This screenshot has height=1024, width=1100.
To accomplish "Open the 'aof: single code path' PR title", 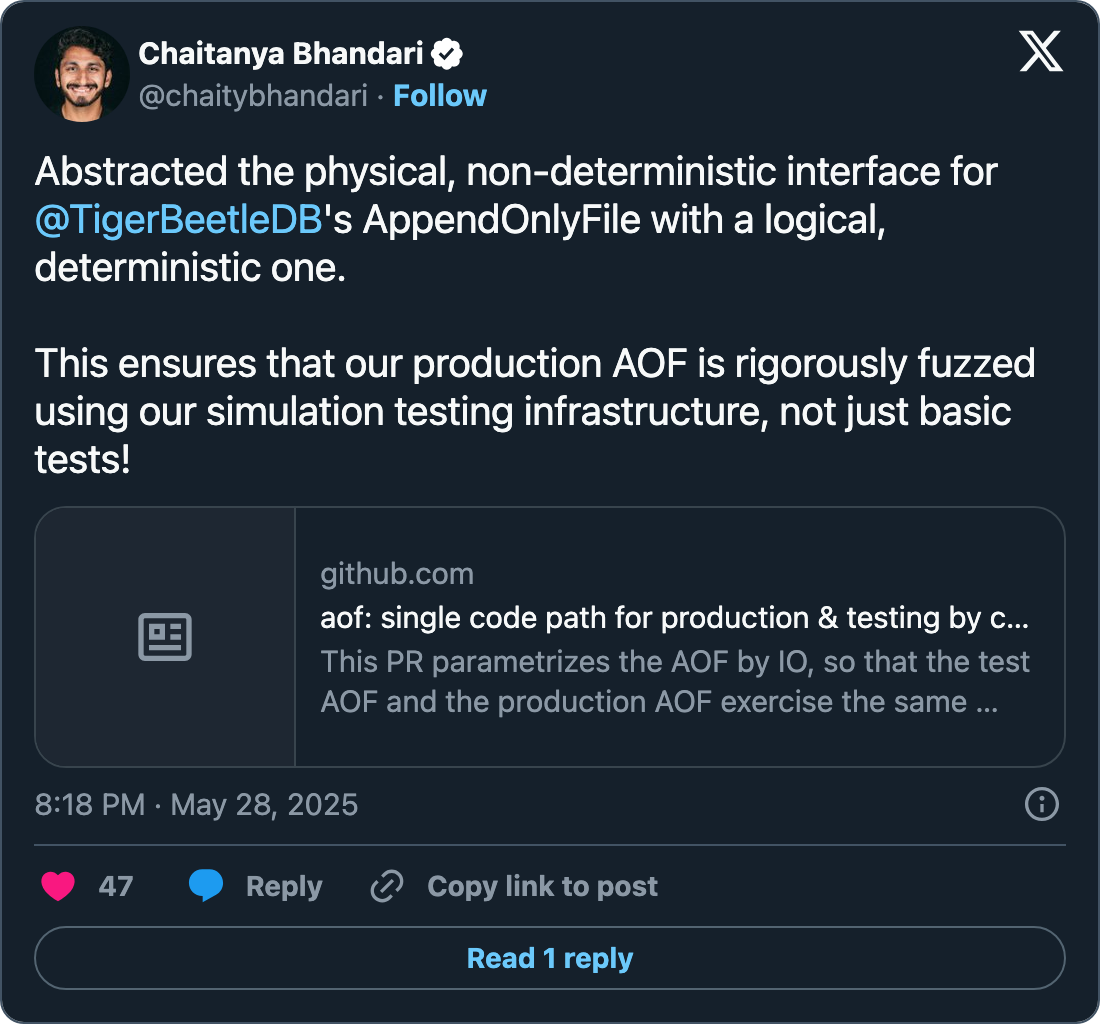I will point(674,618).
